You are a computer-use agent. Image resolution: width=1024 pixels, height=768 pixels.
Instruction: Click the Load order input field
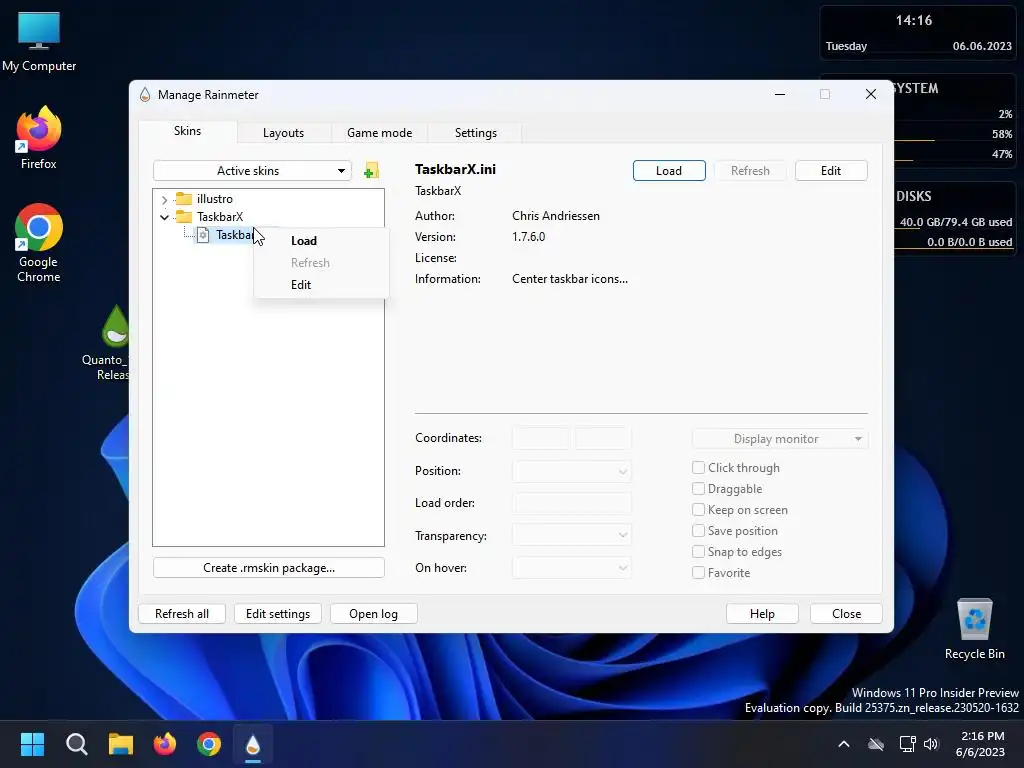pyautogui.click(x=571, y=503)
